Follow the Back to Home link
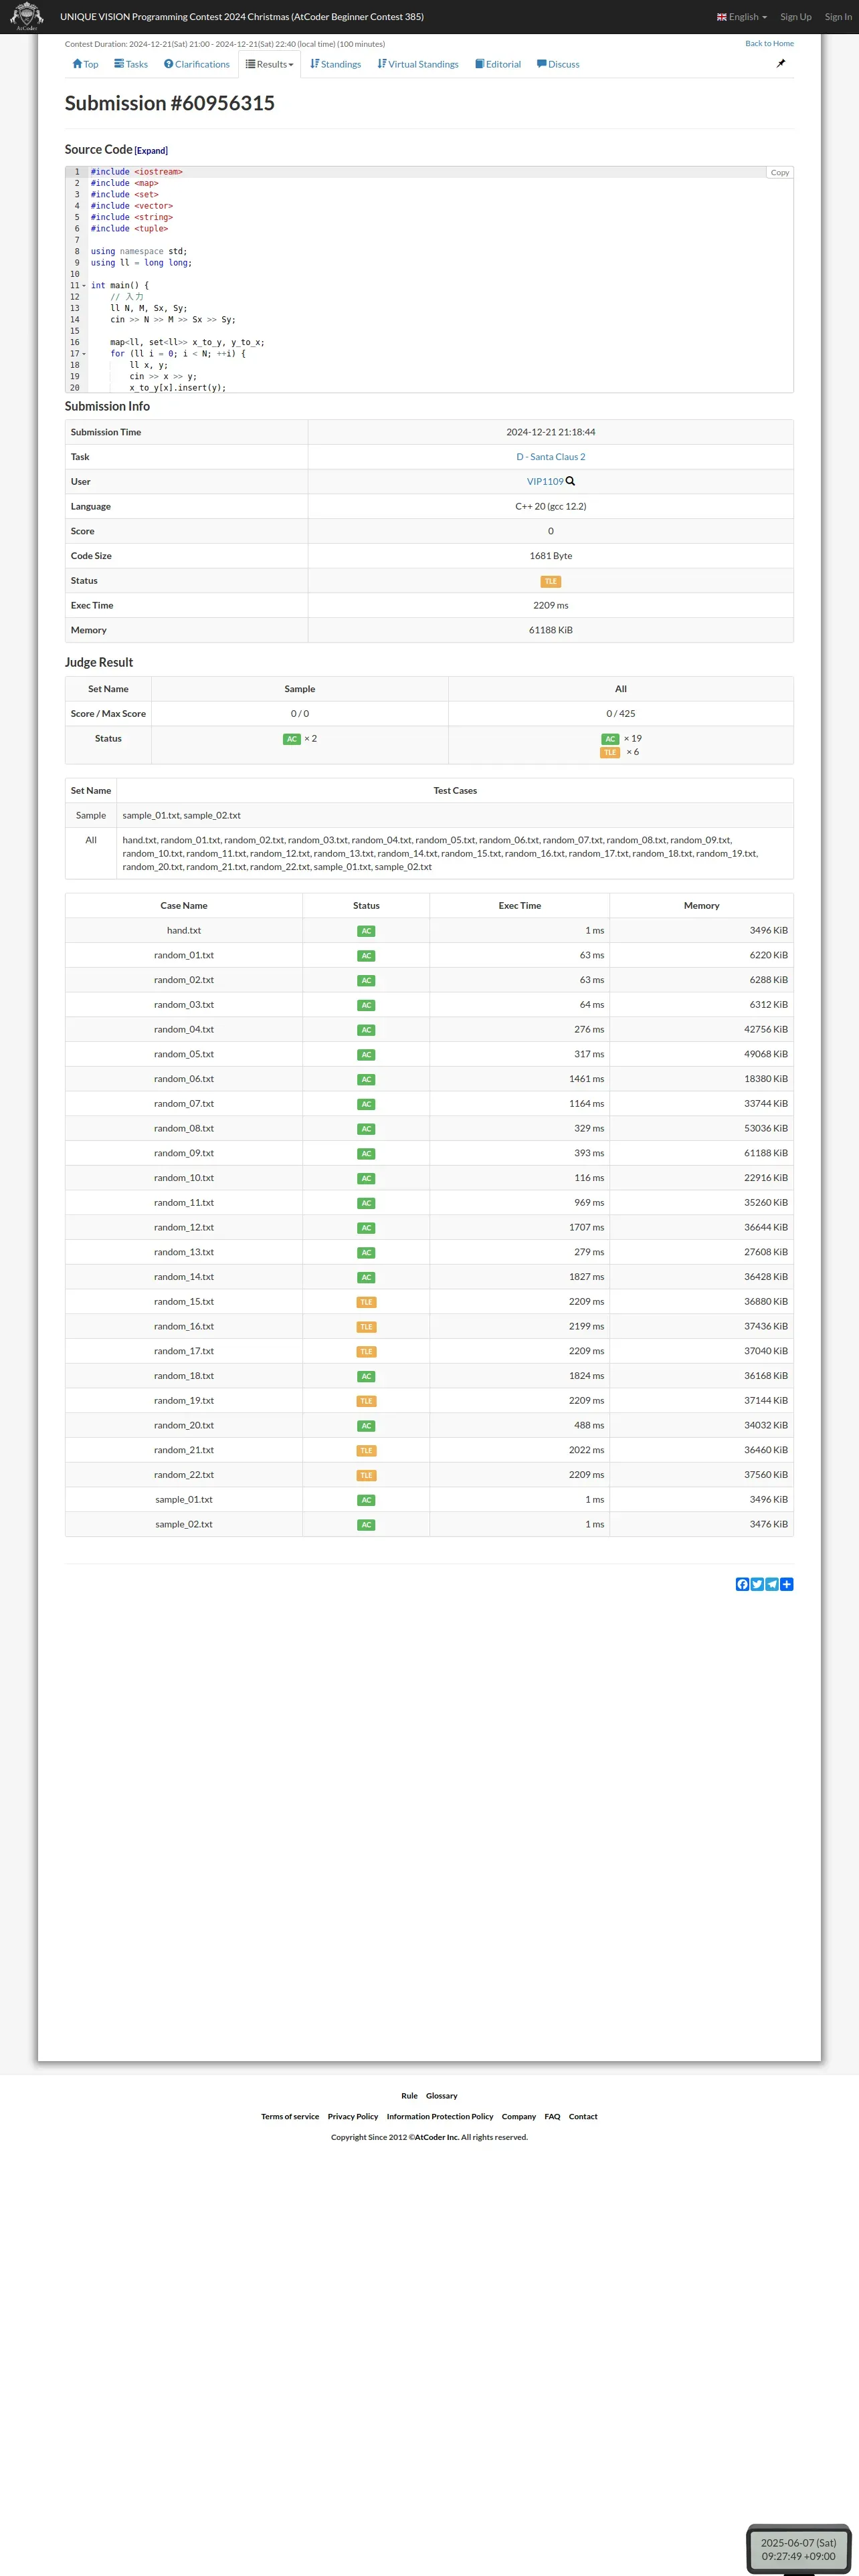 (769, 44)
